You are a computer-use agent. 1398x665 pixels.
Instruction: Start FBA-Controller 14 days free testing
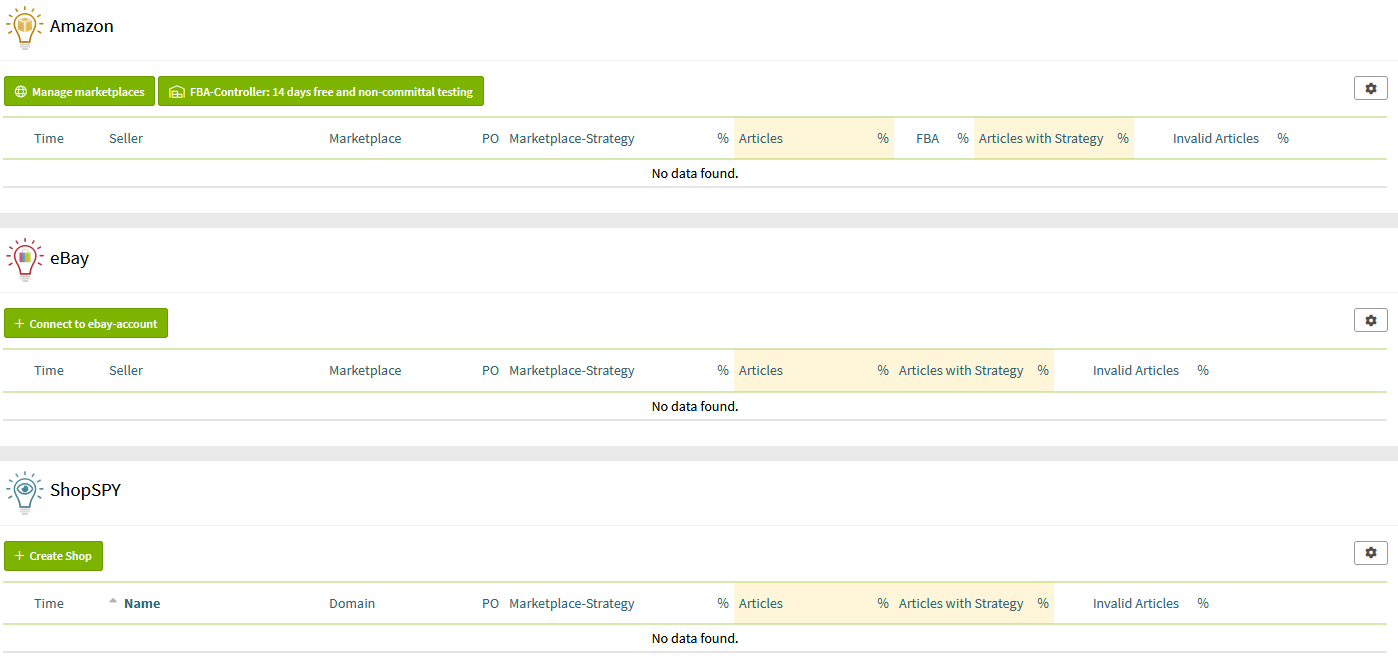pos(321,91)
